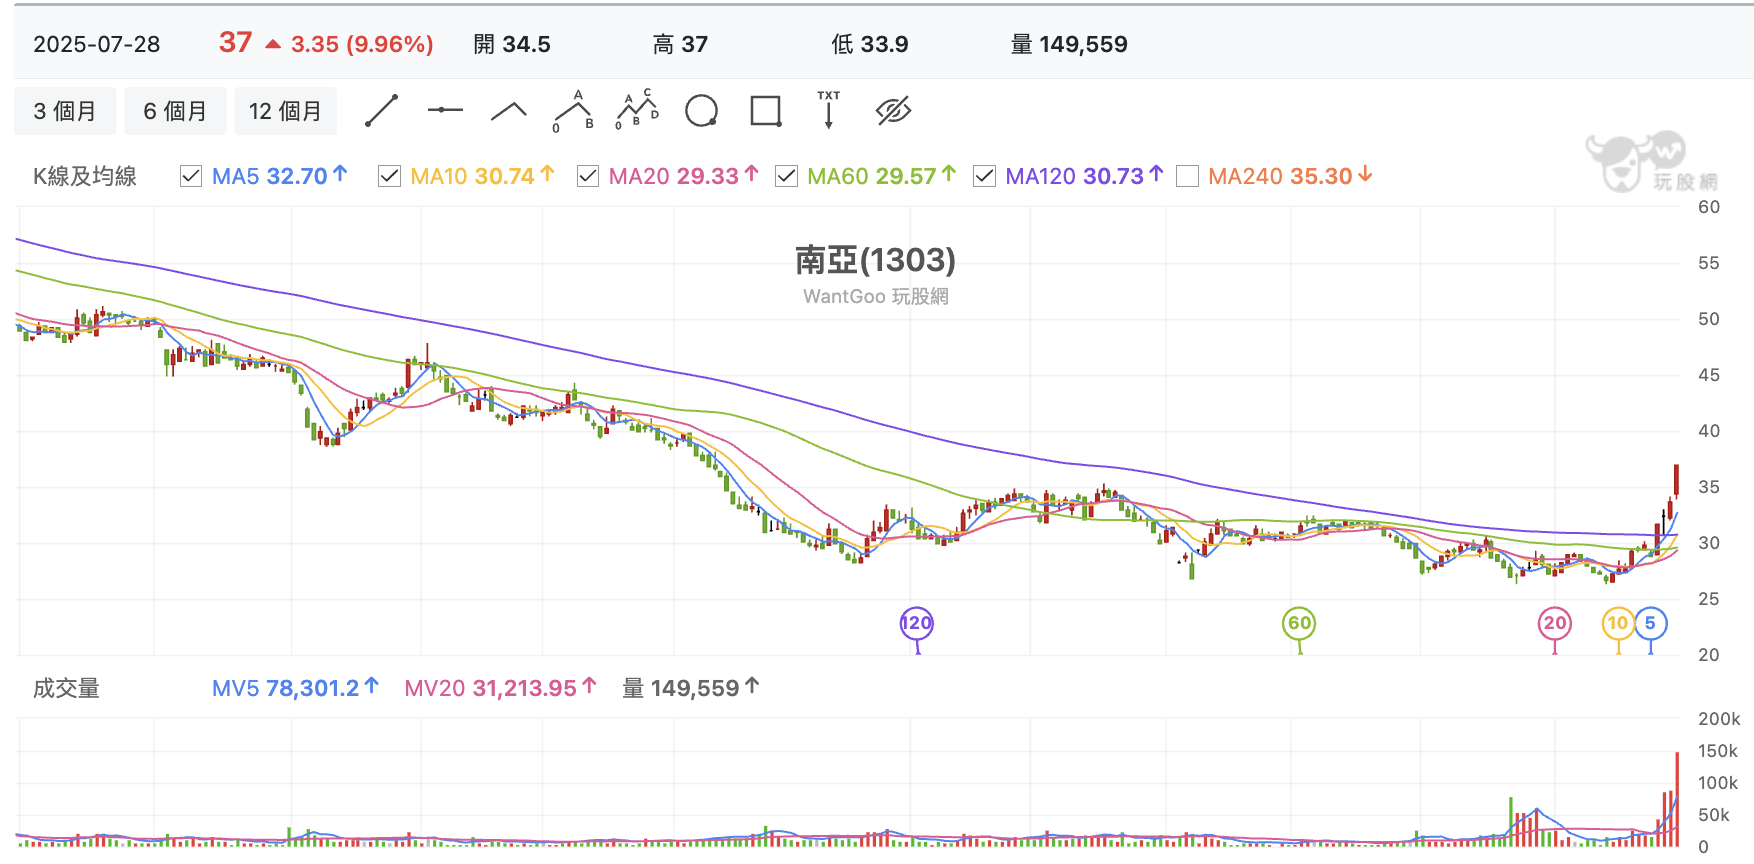Click the MA5 32.70 value label

click(x=279, y=176)
